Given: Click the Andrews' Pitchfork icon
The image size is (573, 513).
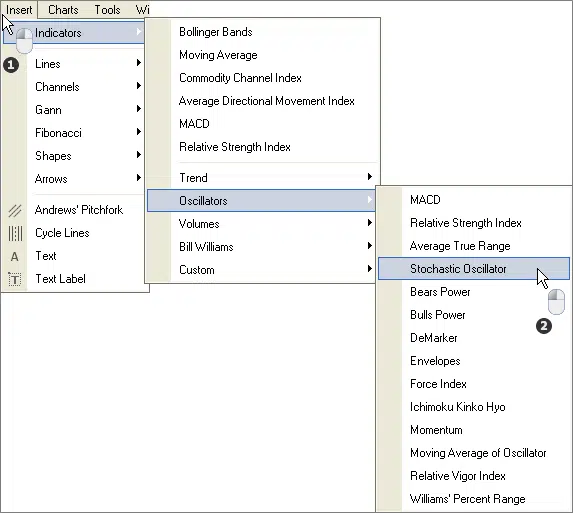Looking at the screenshot, I should tap(15, 210).
